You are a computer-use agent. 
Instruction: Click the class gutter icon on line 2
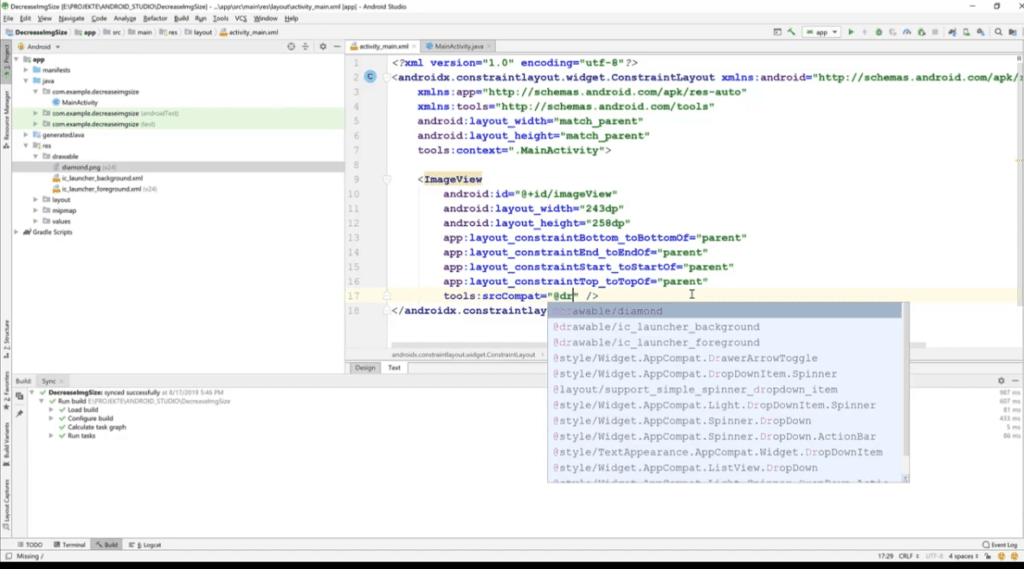(370, 77)
